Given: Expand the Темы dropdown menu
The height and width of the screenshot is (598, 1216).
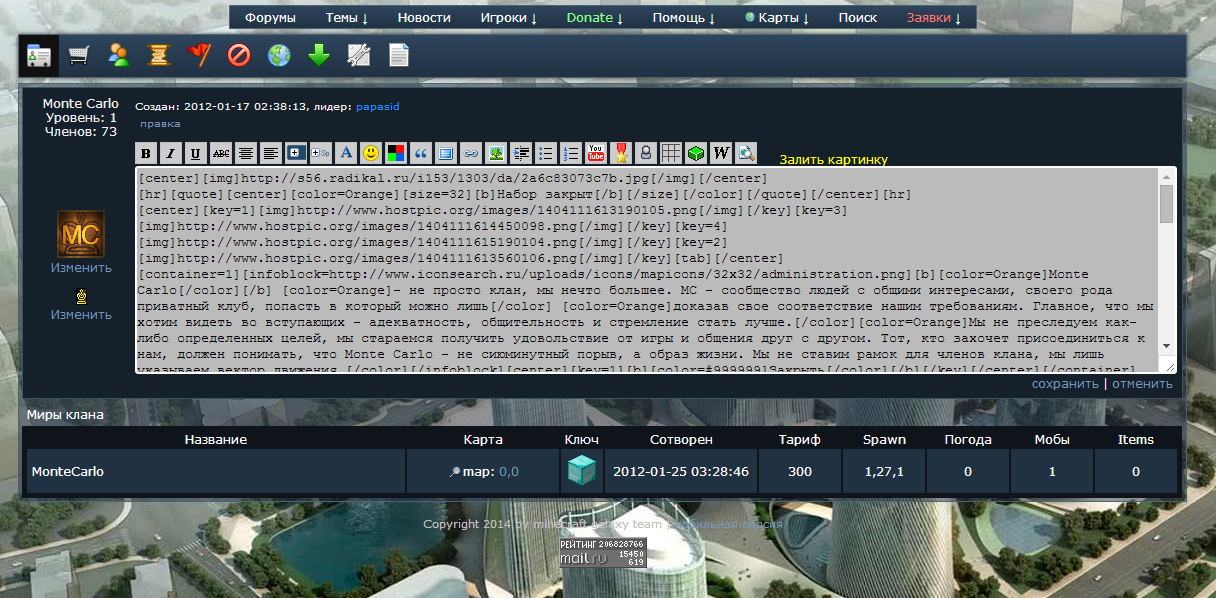Looking at the screenshot, I should tap(346, 18).
